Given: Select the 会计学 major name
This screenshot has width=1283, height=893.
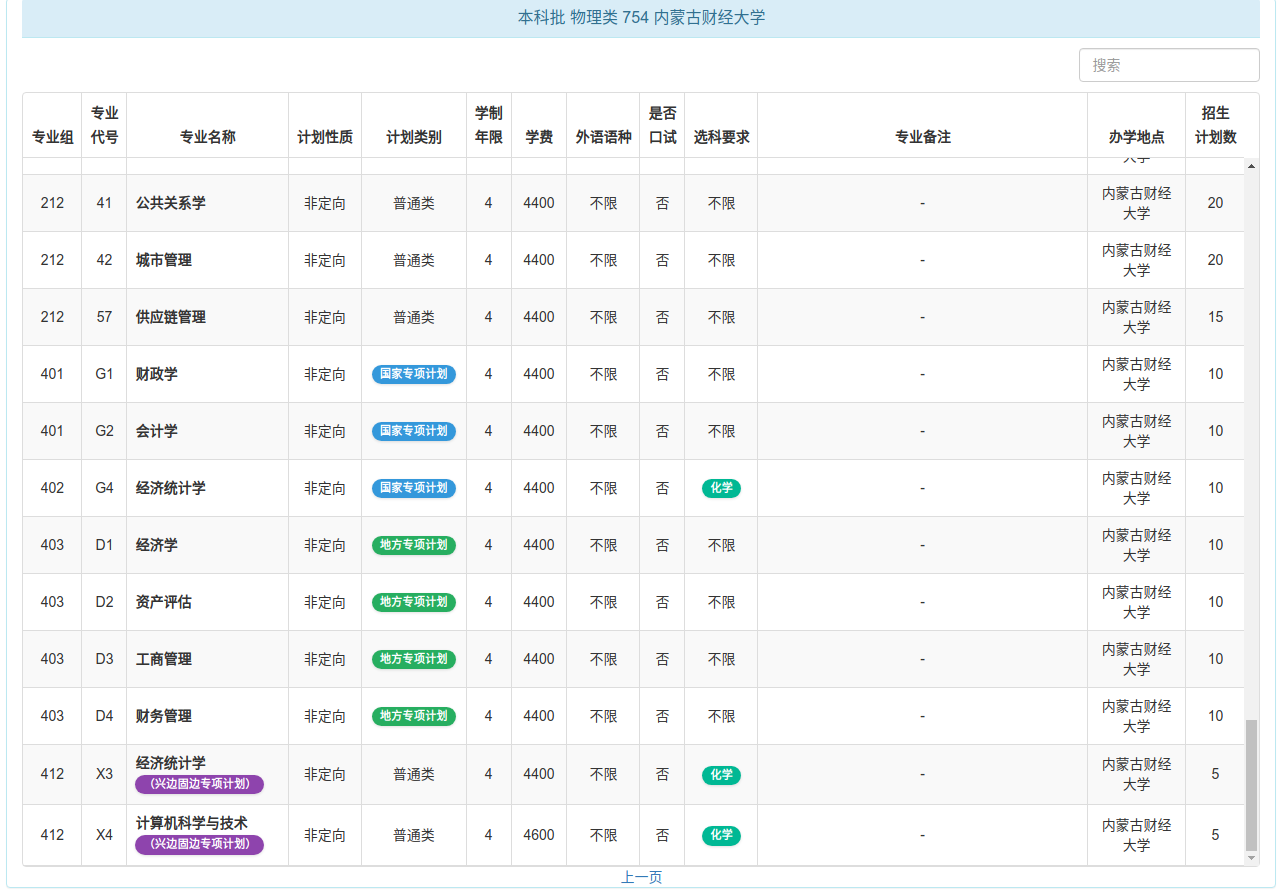Looking at the screenshot, I should click(157, 431).
